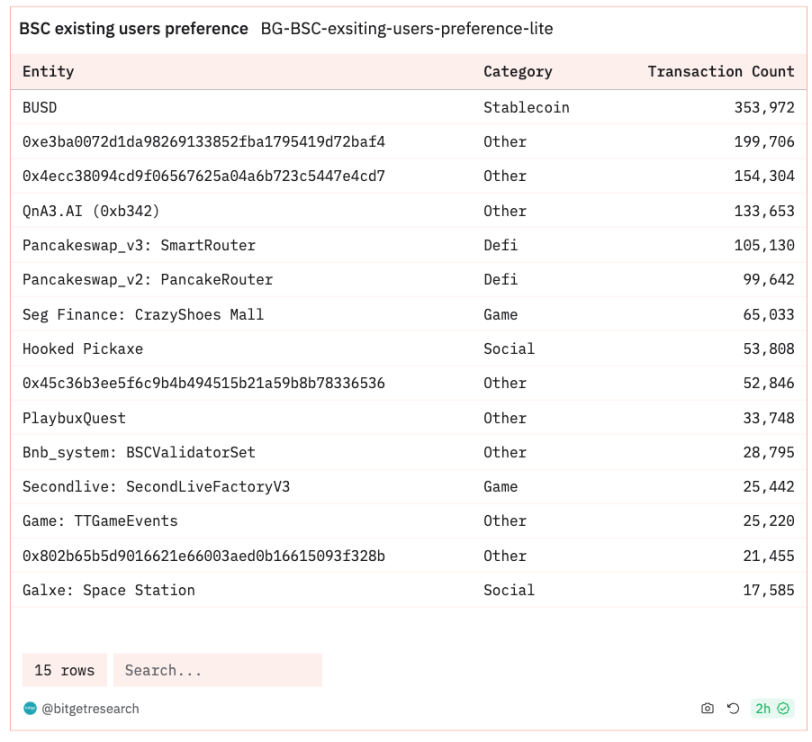This screenshot has height=742, width=812.
Task: Sort by the Category column header
Action: pyautogui.click(x=518, y=71)
